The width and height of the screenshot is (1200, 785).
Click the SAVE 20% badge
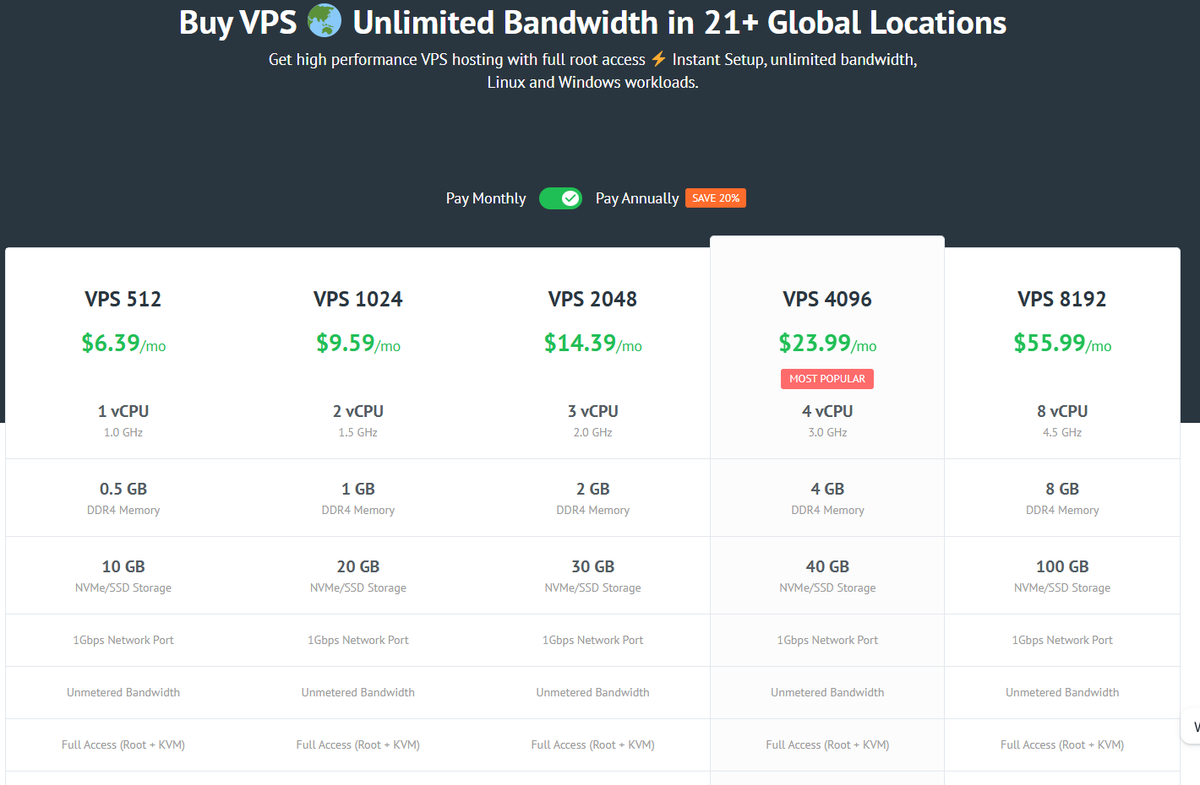(x=716, y=198)
